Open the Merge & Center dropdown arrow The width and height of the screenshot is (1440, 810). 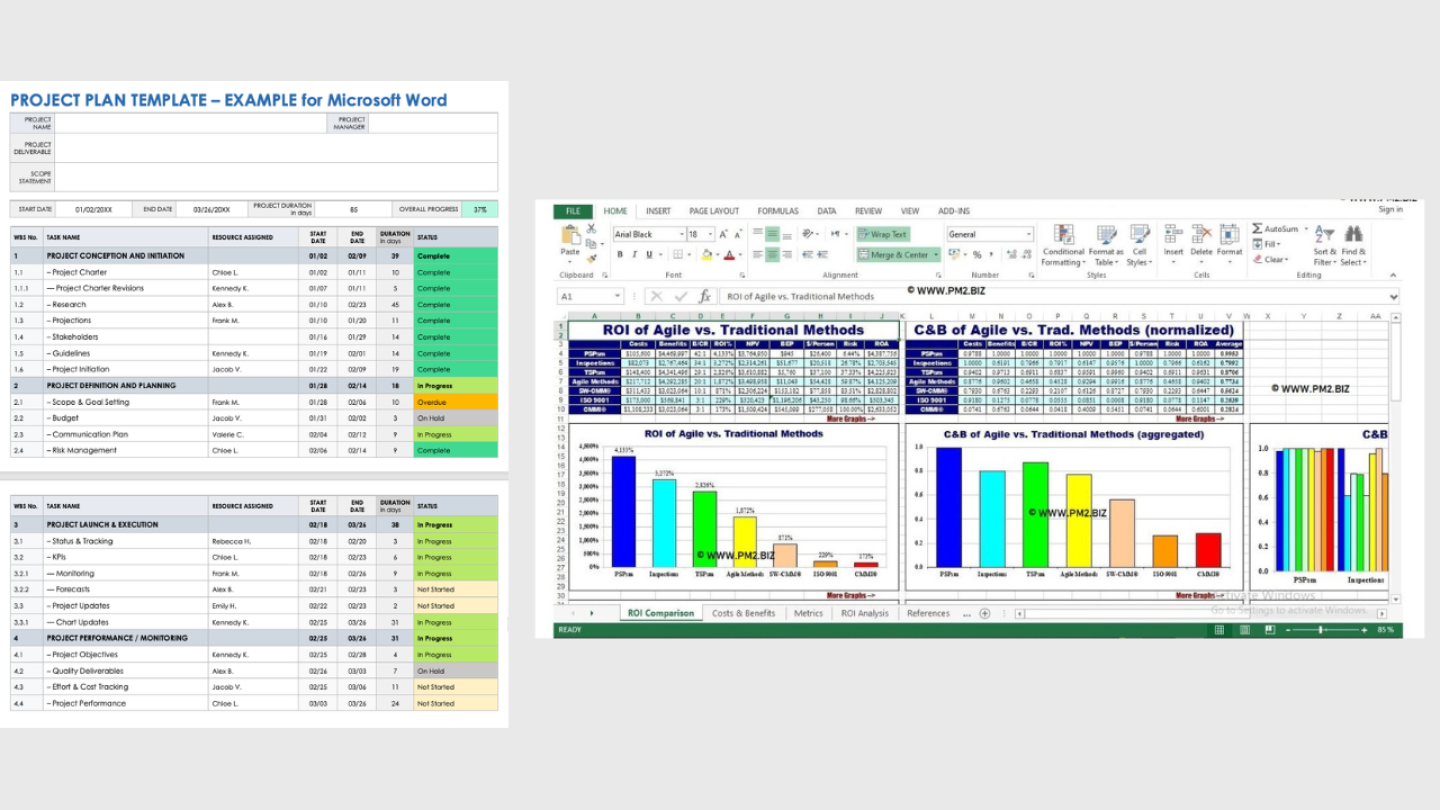coord(936,254)
